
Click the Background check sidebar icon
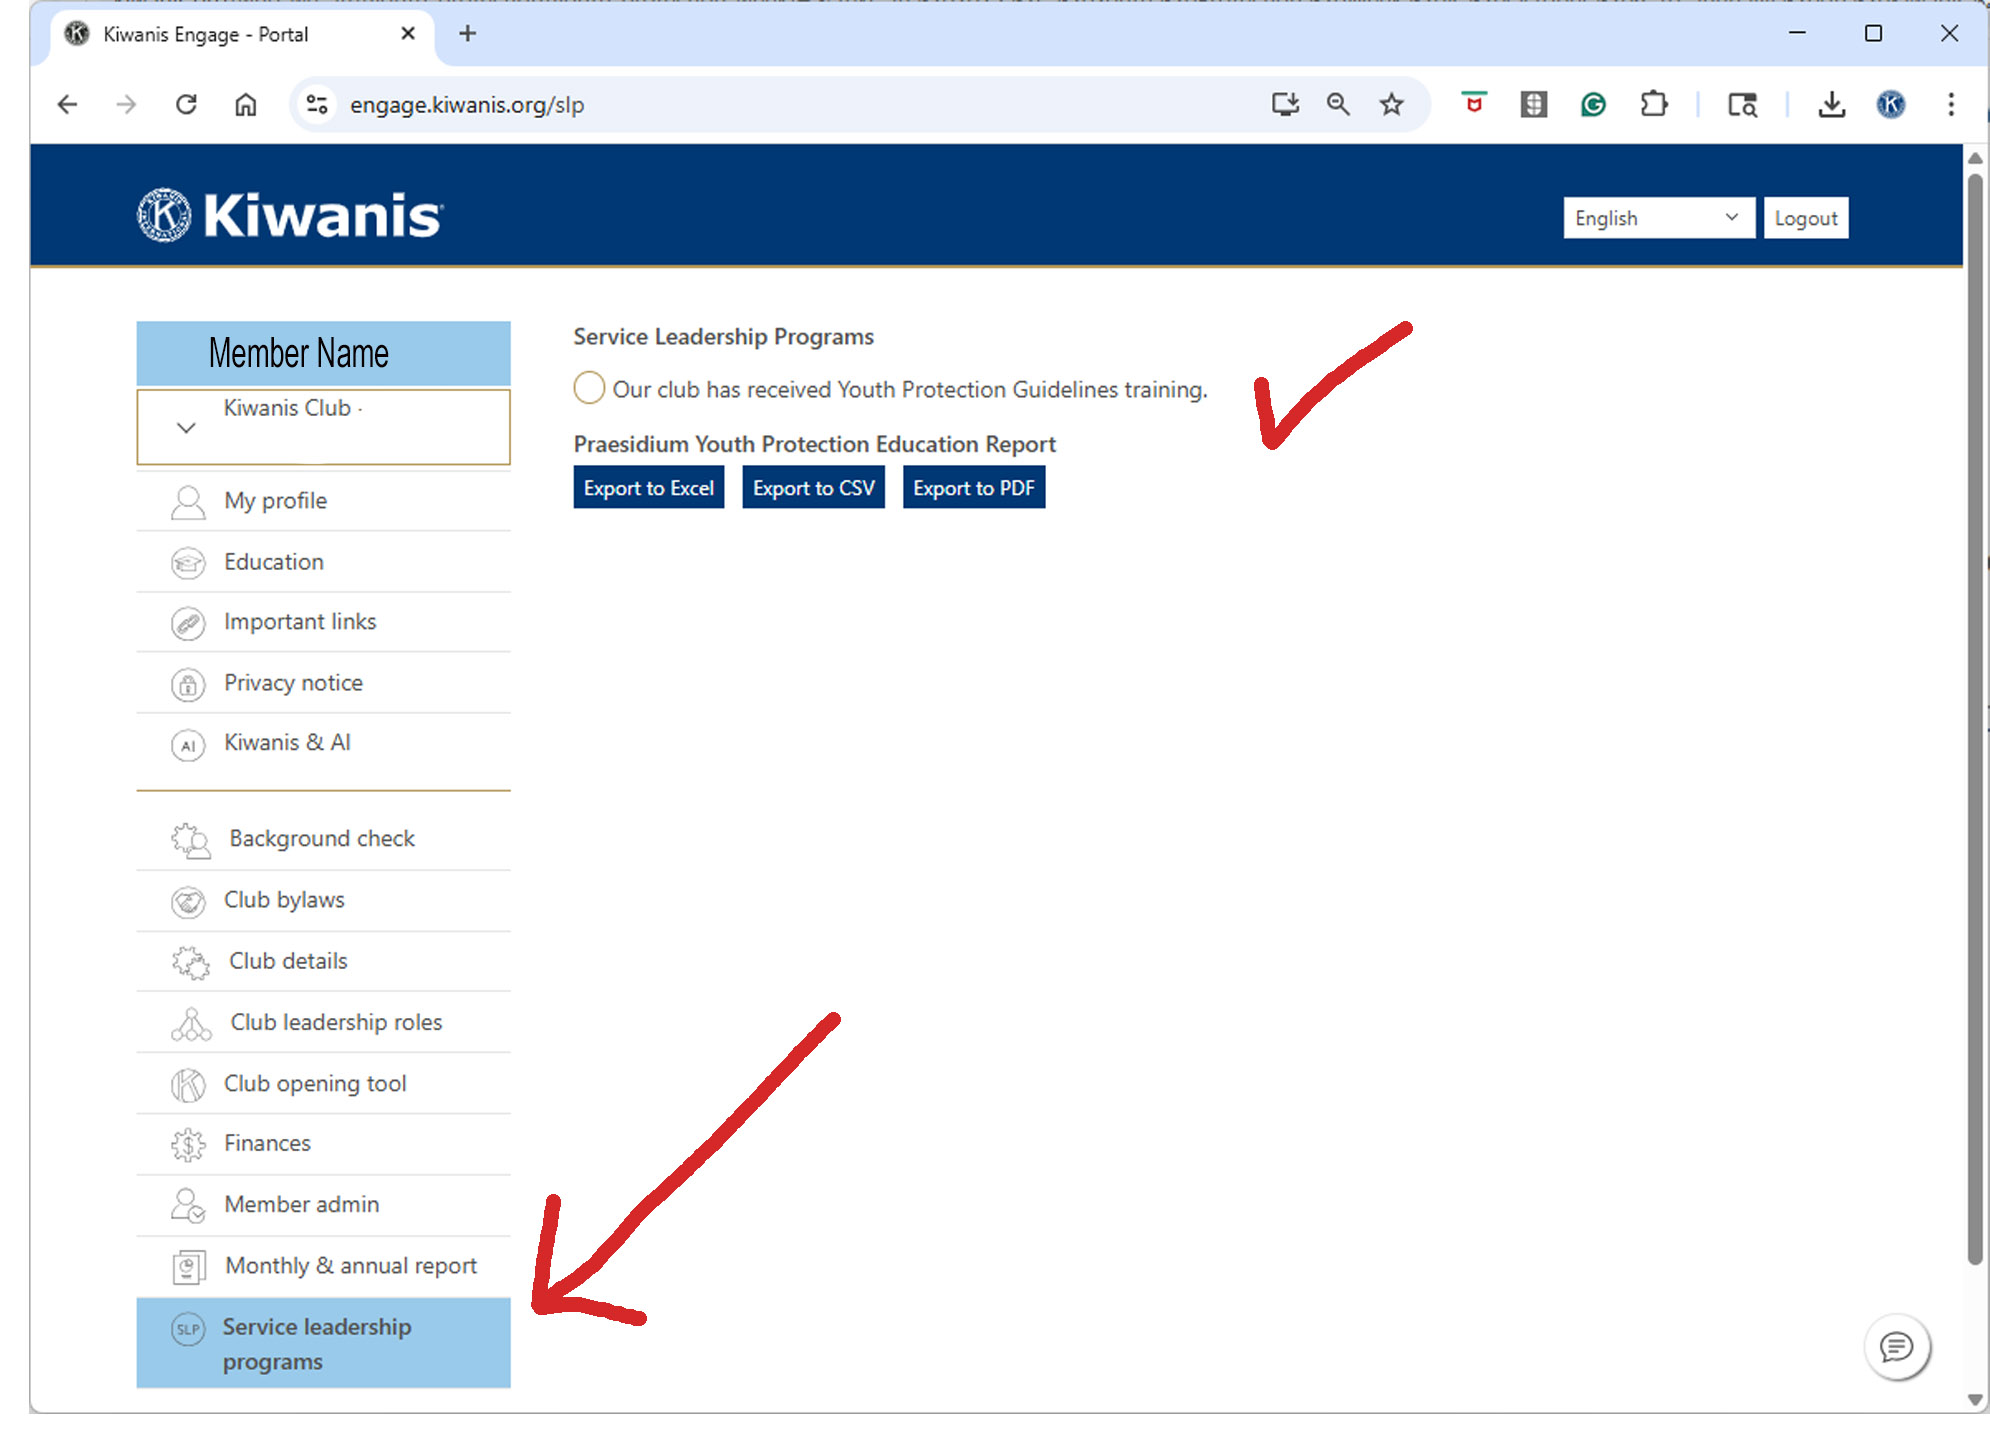point(189,840)
